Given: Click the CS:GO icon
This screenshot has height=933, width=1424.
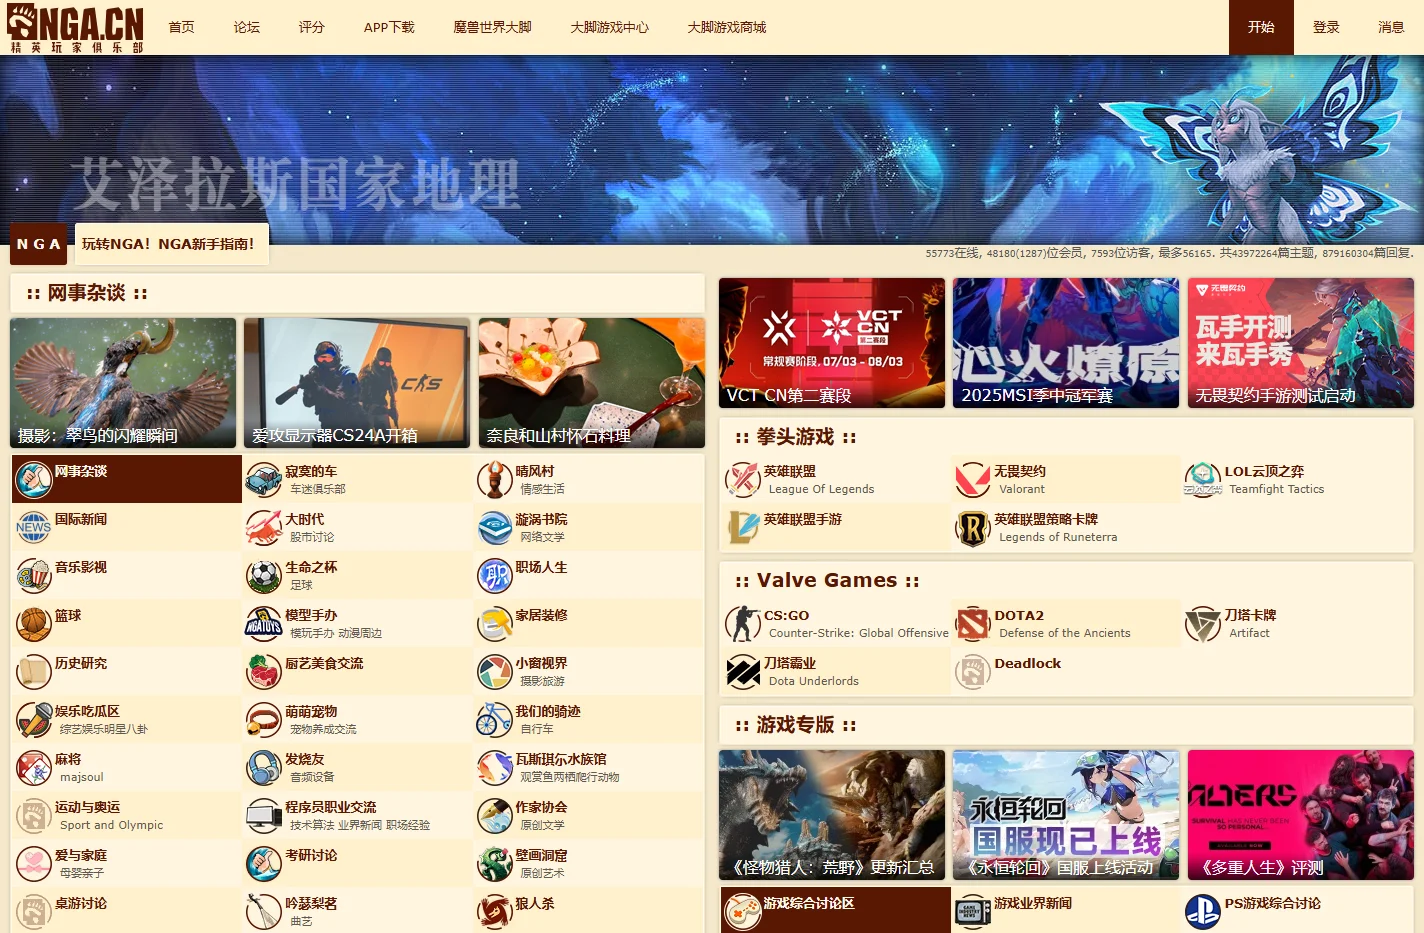Looking at the screenshot, I should (743, 623).
